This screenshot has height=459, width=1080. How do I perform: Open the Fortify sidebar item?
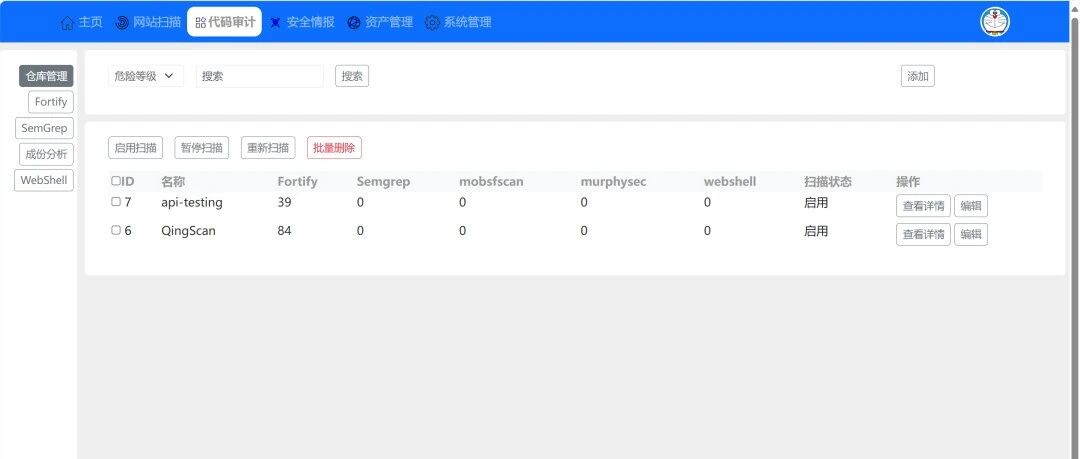pyautogui.click(x=51, y=102)
